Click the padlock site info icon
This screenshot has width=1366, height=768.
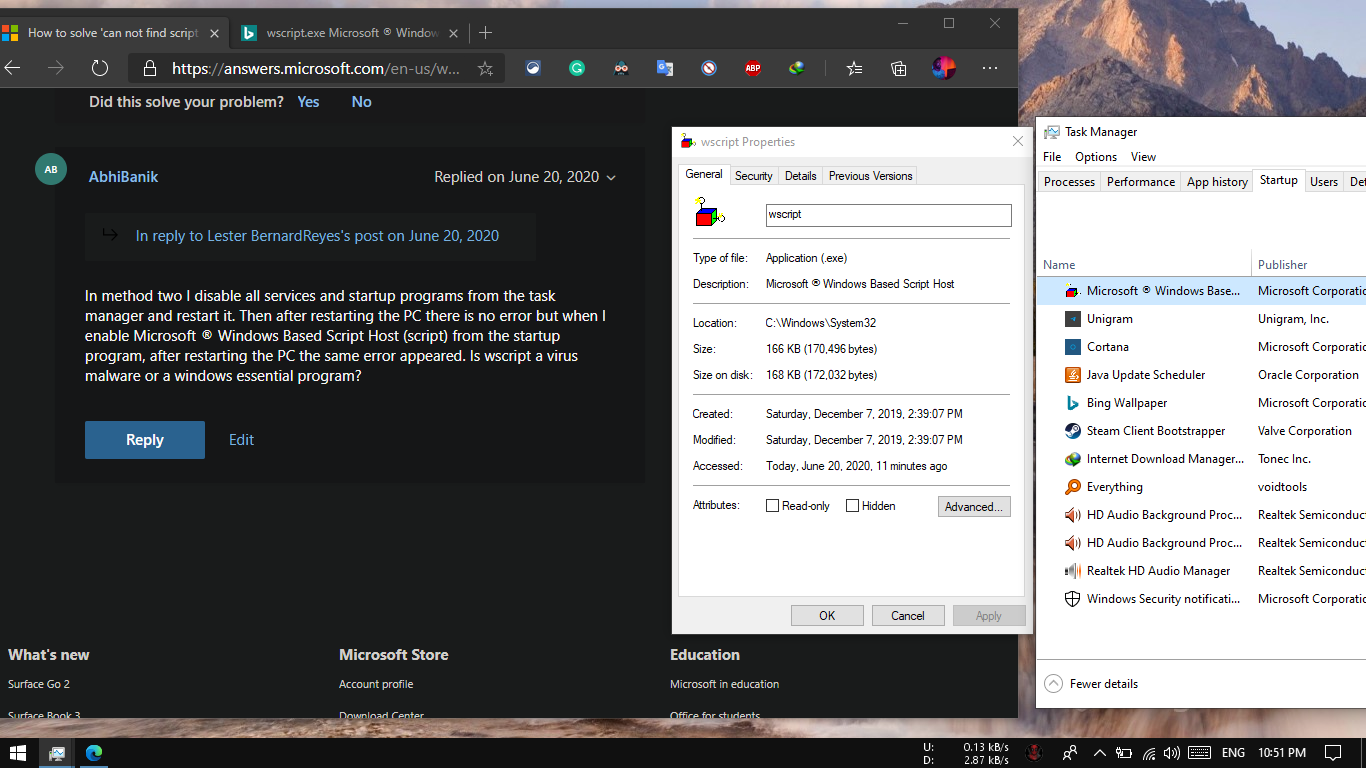point(150,68)
